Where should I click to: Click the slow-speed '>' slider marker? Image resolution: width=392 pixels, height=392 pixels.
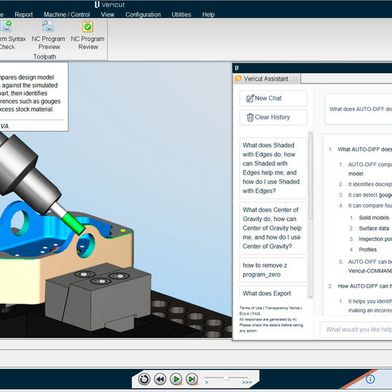click(207, 382)
